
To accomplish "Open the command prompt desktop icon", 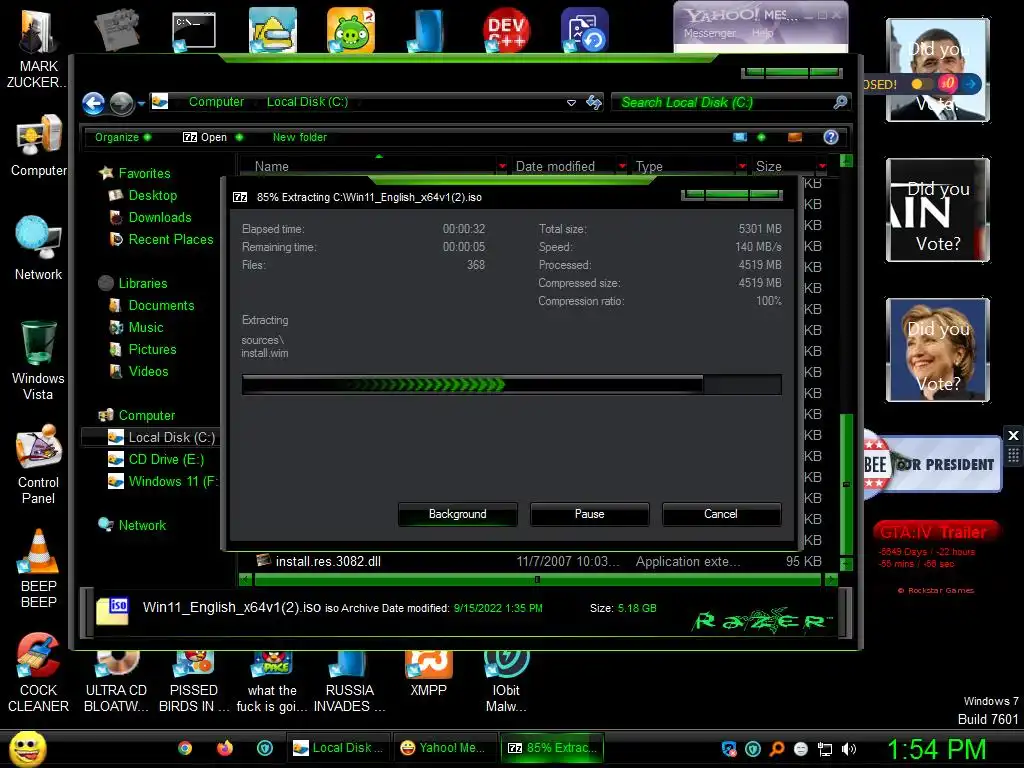I will tap(194, 31).
